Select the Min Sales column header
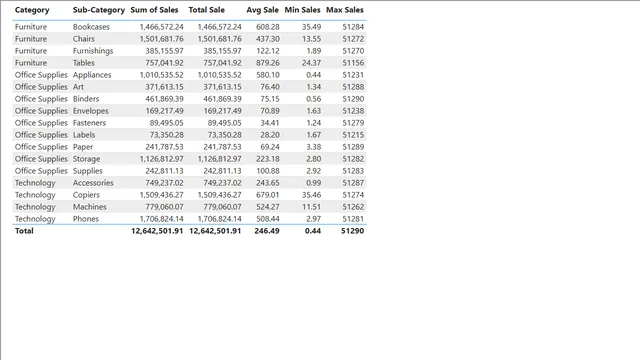The width and height of the screenshot is (640, 360). pyautogui.click(x=302, y=10)
